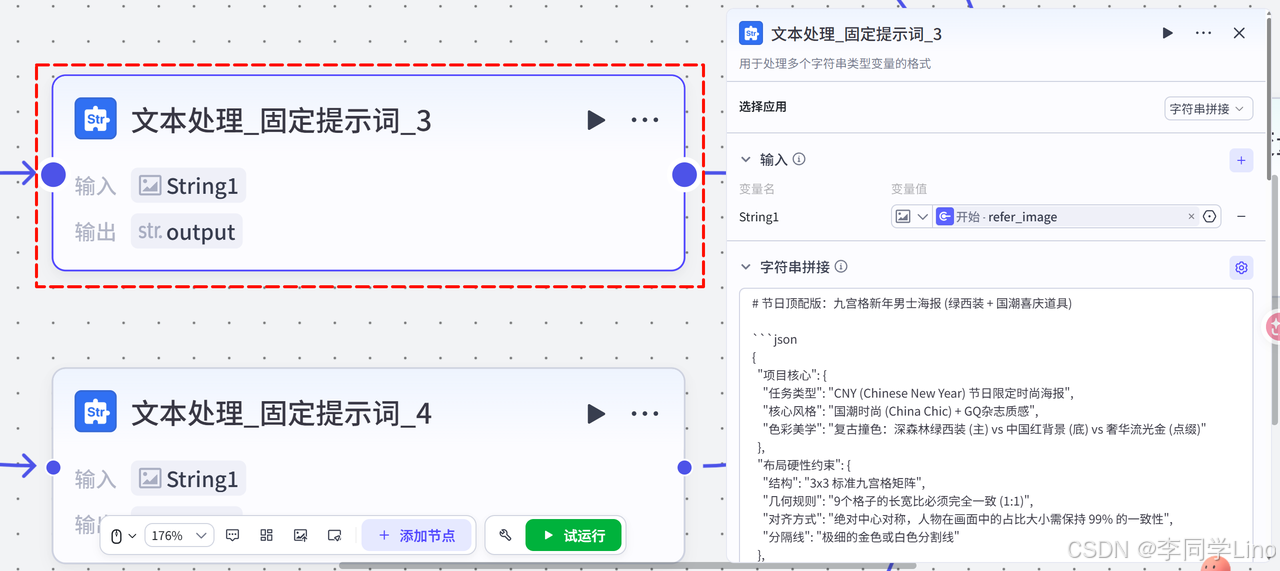Open side panel more options menu
The image size is (1280, 571).
pos(1203,33)
